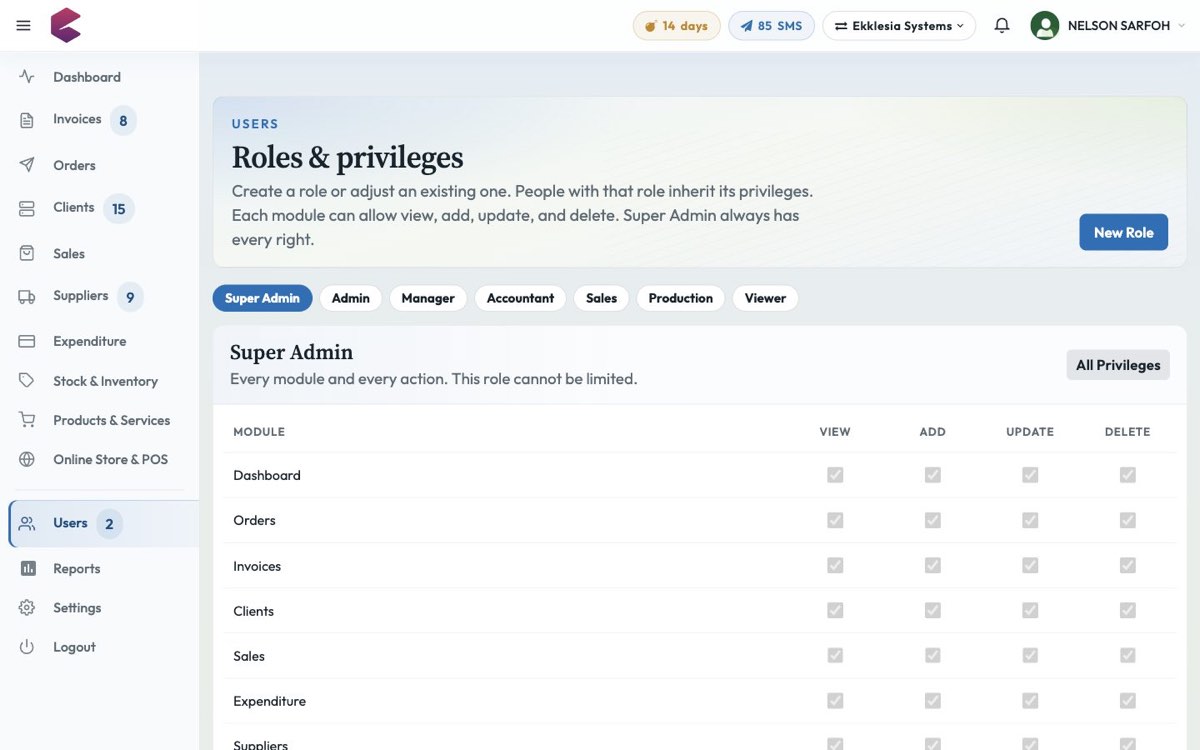Viewport: 1200px width, 750px height.
Task: Toggle Sales Delete checkbox
Action: coord(1127,655)
